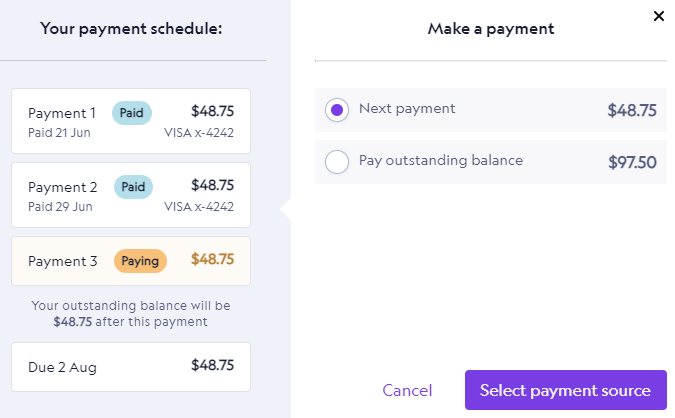This screenshot has height=418, width=675.
Task: Cancel the payment
Action: click(407, 390)
